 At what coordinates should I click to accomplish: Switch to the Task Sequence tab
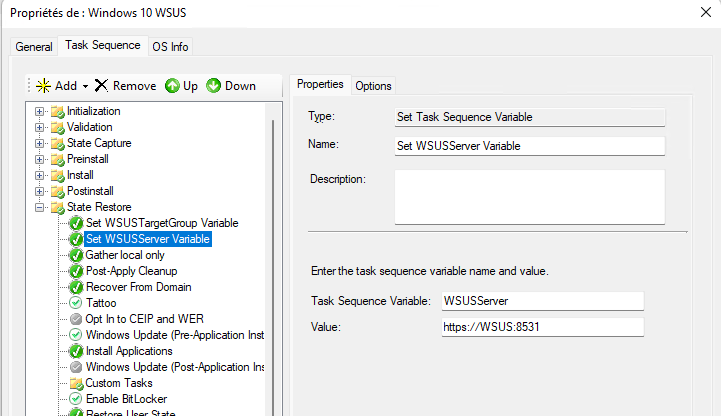click(x=103, y=45)
